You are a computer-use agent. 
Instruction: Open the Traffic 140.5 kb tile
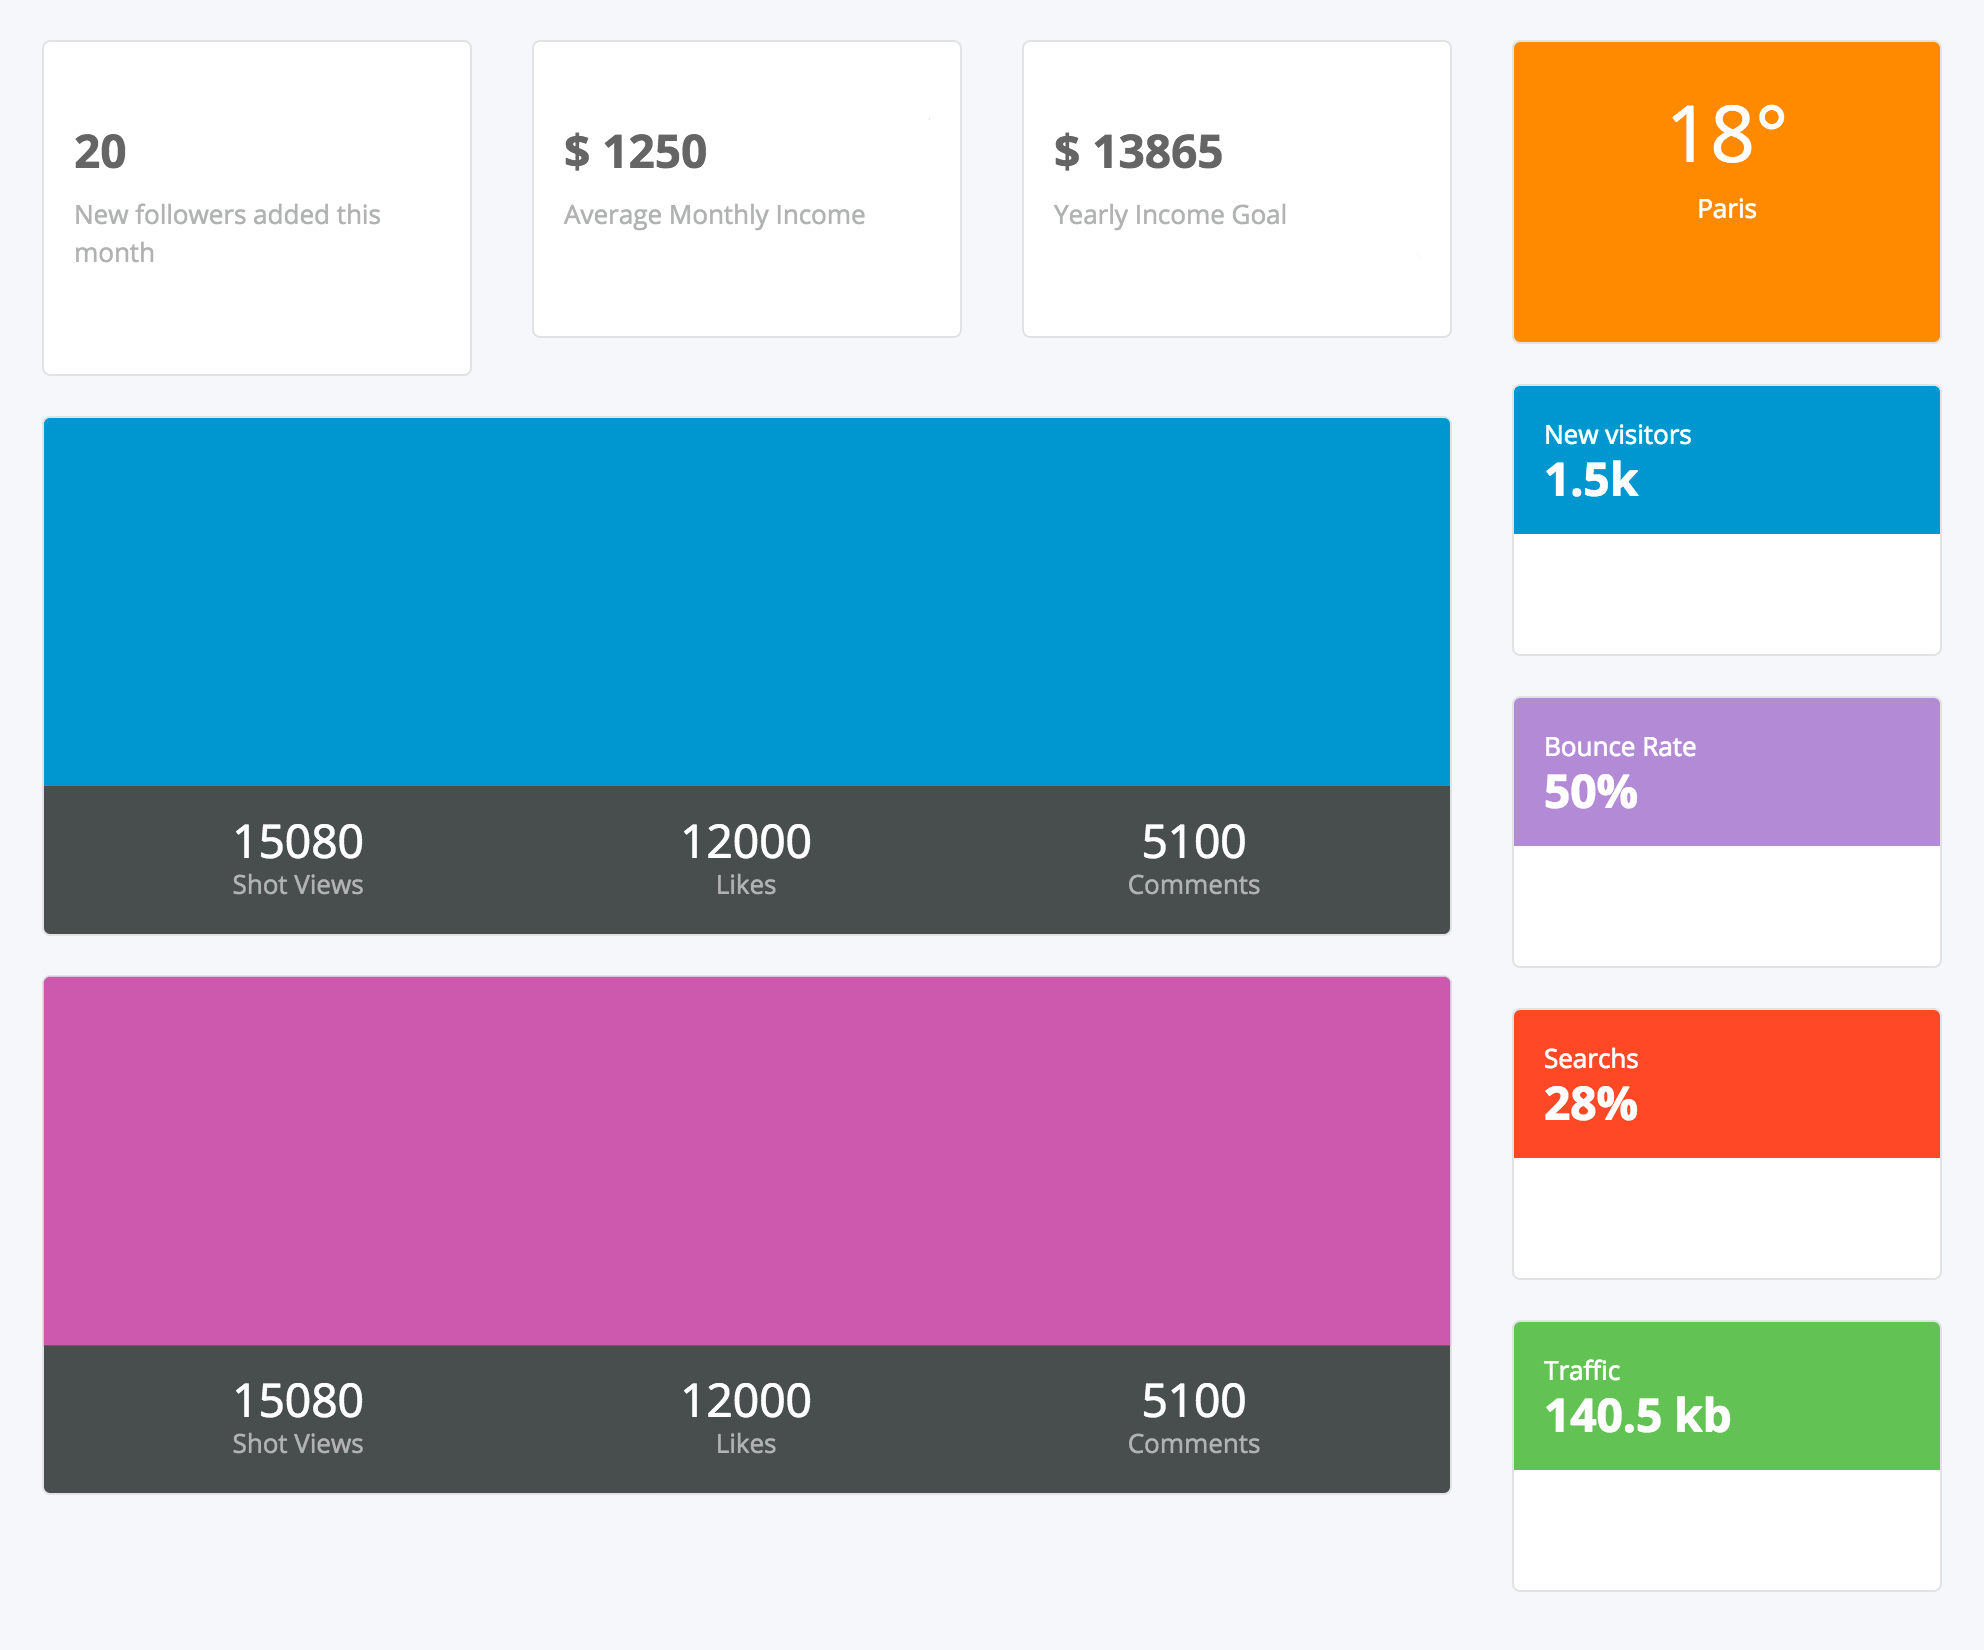click(x=1726, y=1396)
